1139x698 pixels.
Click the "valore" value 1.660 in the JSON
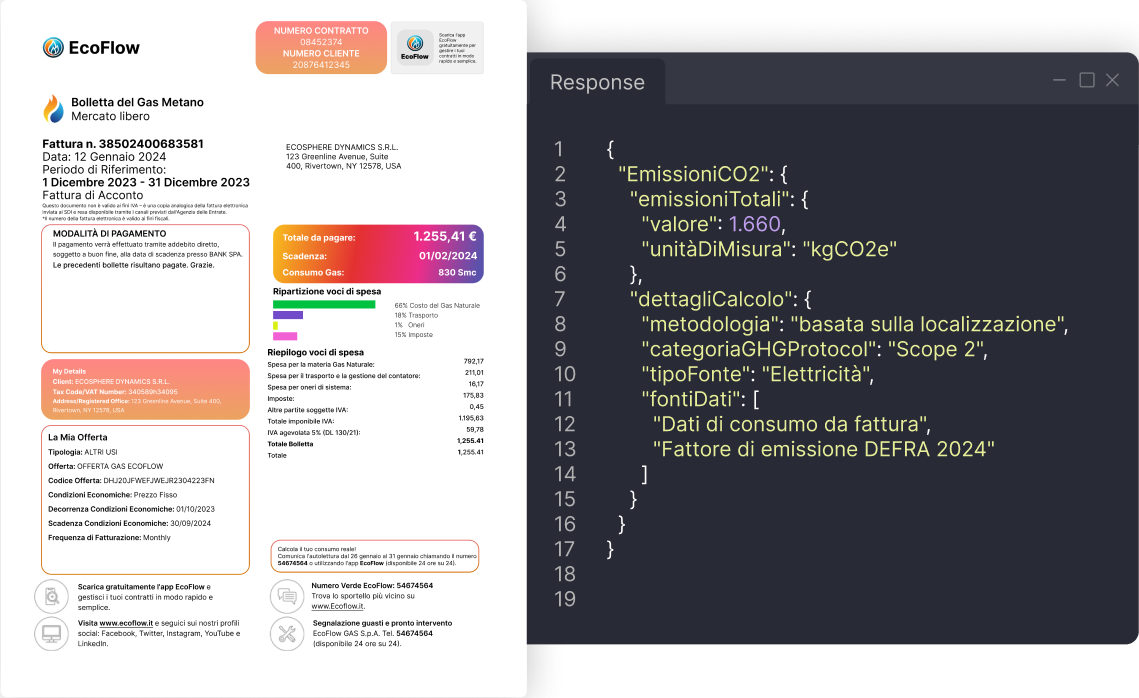coord(749,224)
